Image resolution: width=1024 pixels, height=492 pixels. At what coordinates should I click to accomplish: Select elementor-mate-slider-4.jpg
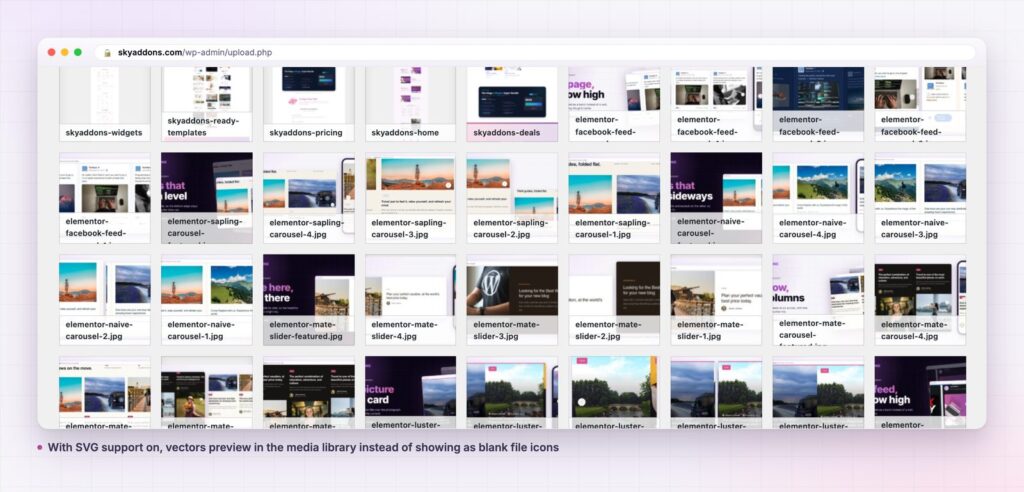click(x=411, y=300)
